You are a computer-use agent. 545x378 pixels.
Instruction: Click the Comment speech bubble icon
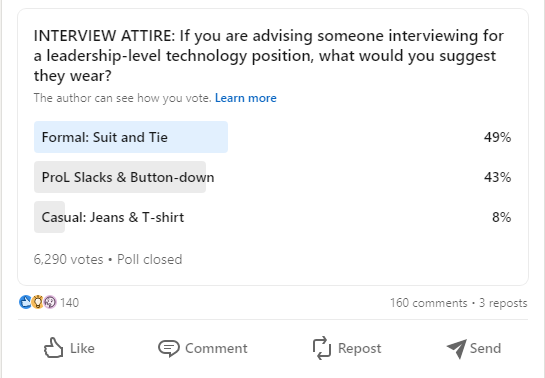[x=169, y=348]
